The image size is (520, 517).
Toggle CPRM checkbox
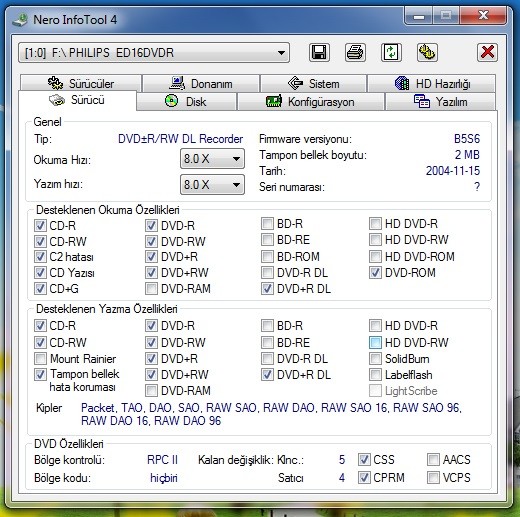(364, 478)
